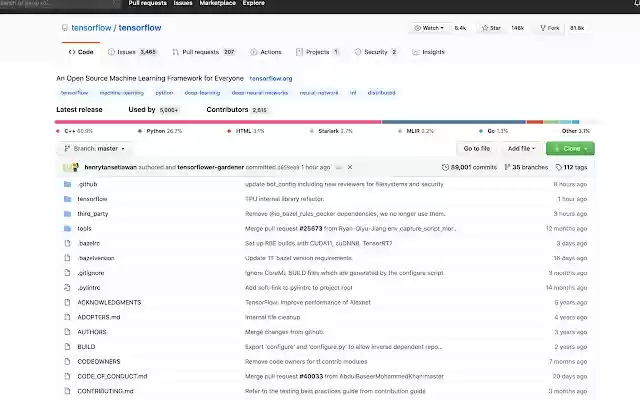Click the CODEOWNERS file icon

(x=67, y=361)
